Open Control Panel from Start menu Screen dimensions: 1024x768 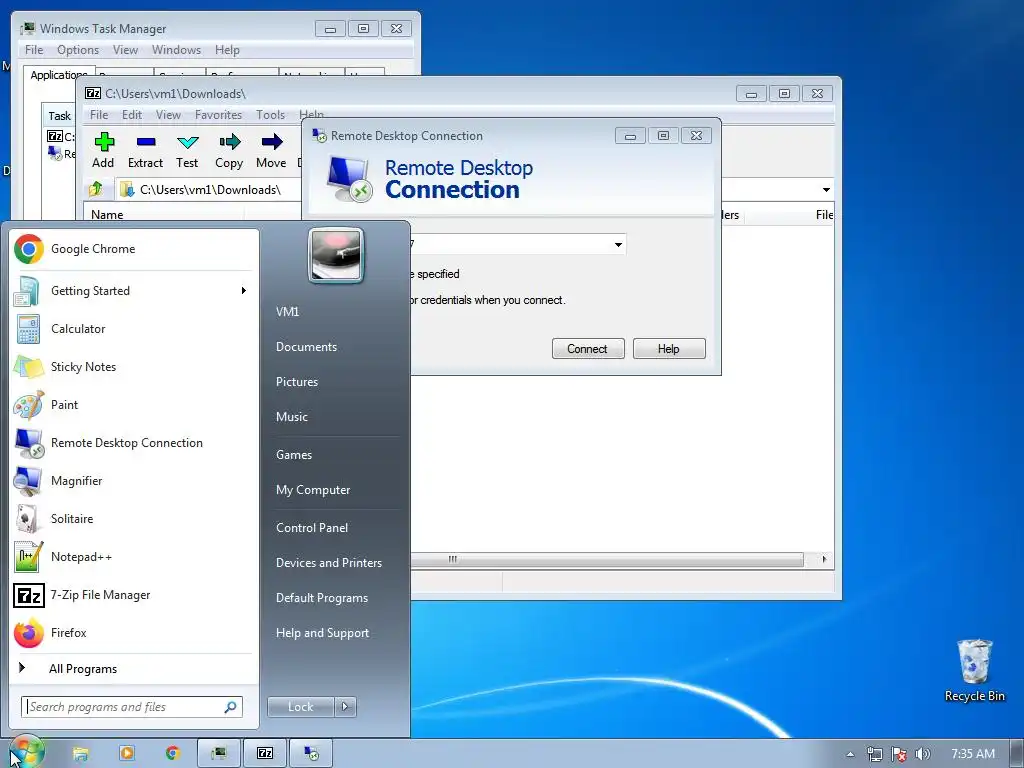pyautogui.click(x=312, y=528)
